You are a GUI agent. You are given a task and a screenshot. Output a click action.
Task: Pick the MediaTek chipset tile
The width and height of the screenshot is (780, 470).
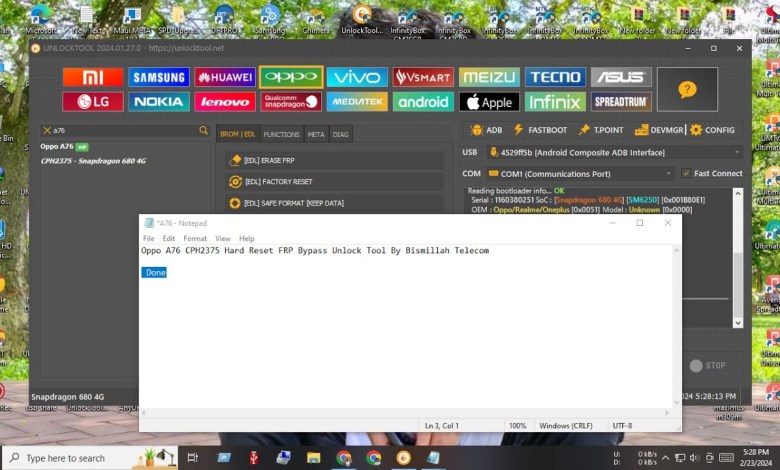click(356, 101)
